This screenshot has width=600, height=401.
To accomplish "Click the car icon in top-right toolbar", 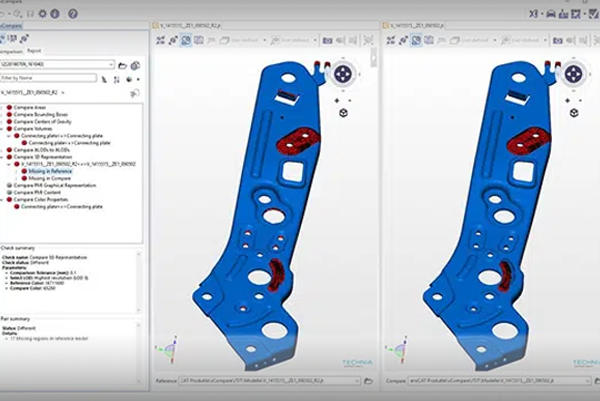I will coord(550,14).
